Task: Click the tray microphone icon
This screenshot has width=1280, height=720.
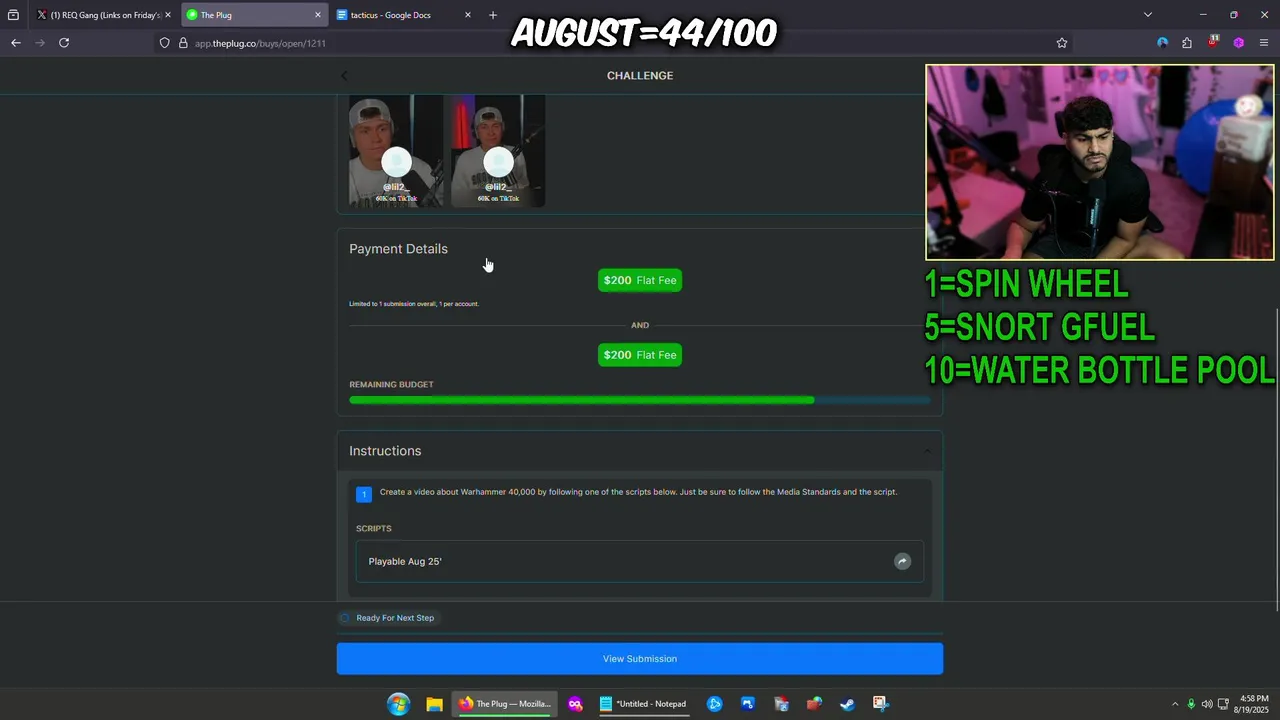Action: (1191, 704)
